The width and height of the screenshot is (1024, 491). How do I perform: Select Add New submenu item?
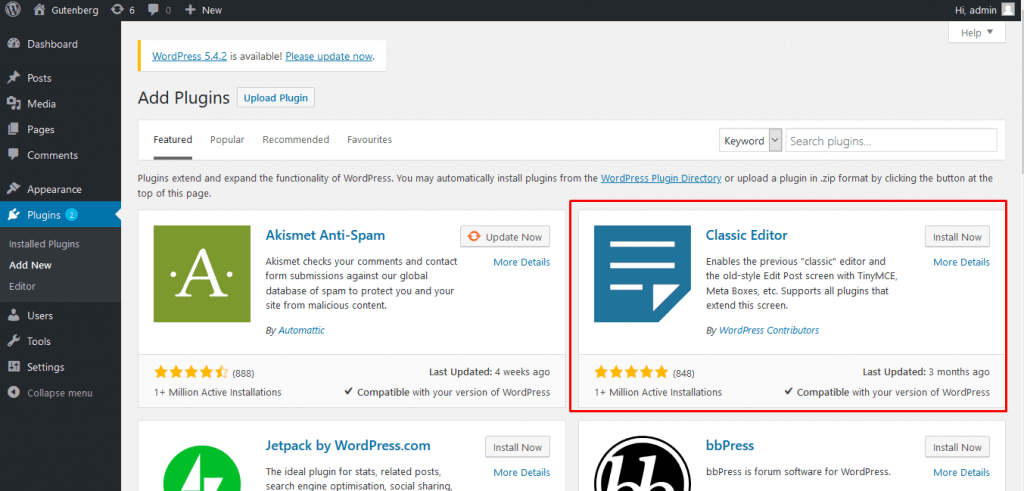pos(30,265)
